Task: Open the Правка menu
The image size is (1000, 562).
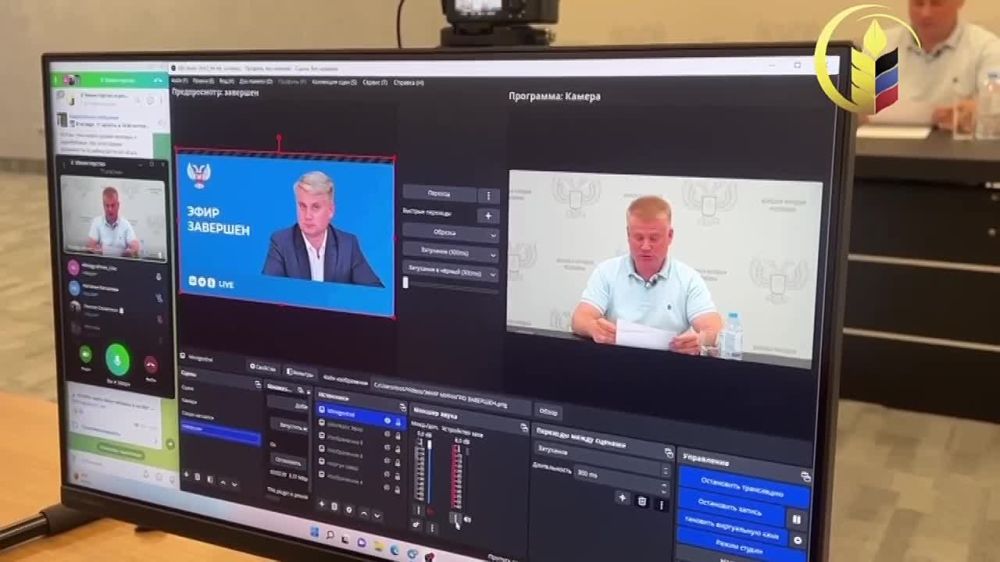Action: click(203, 81)
